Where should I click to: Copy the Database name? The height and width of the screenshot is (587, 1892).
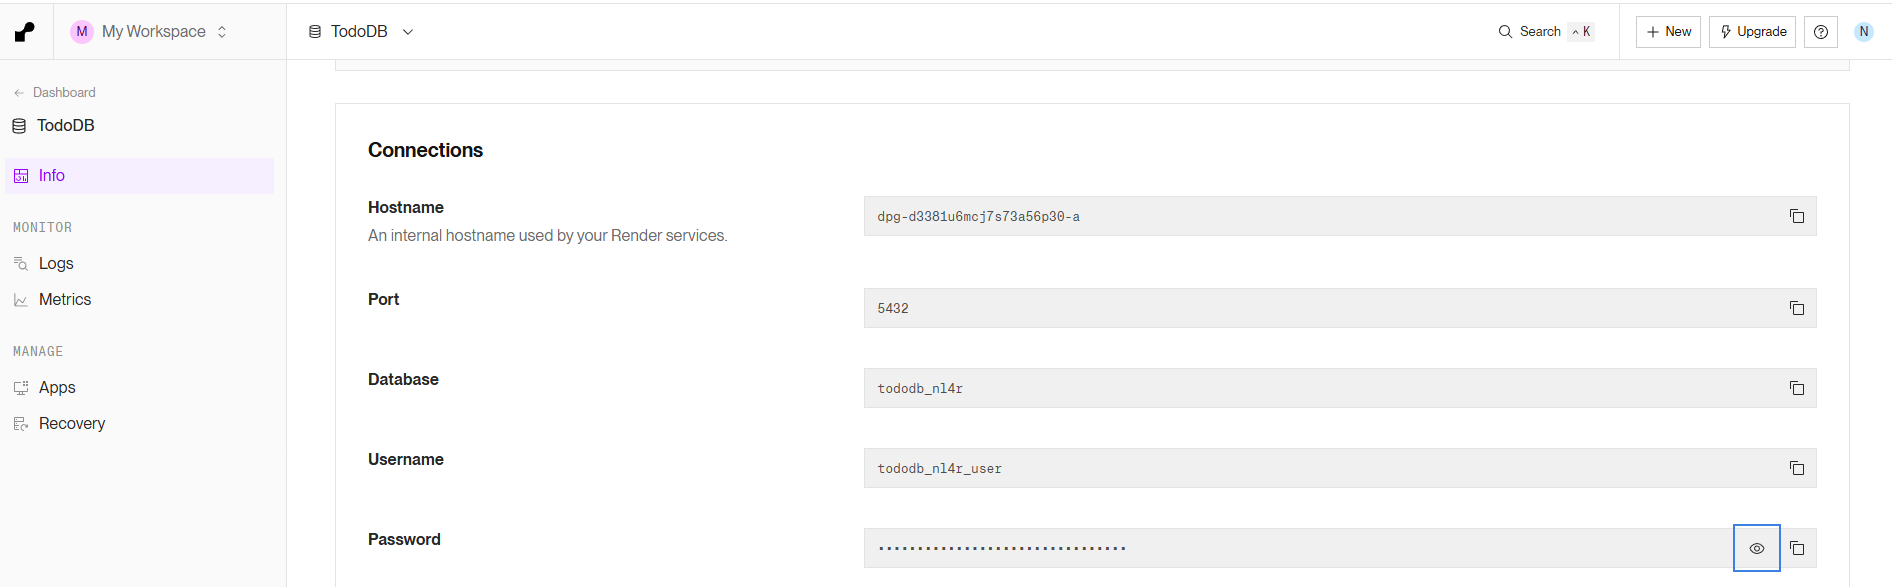click(1796, 388)
